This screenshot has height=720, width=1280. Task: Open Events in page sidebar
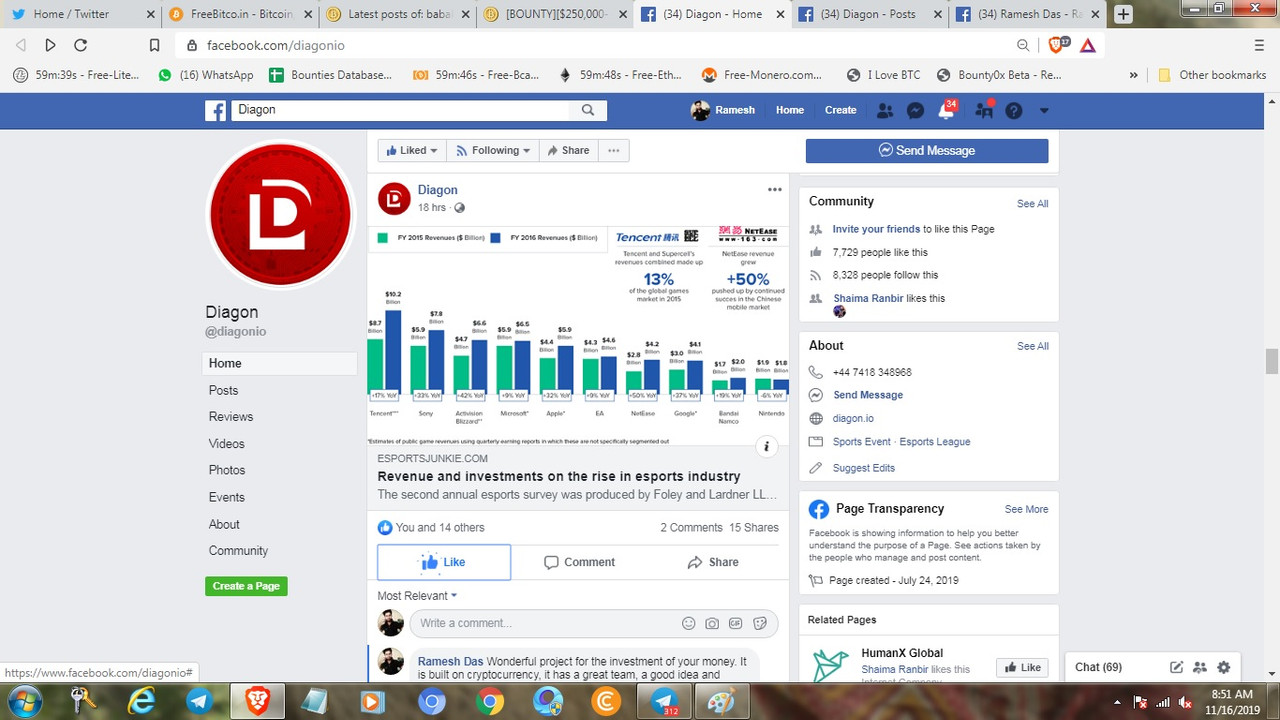[227, 497]
